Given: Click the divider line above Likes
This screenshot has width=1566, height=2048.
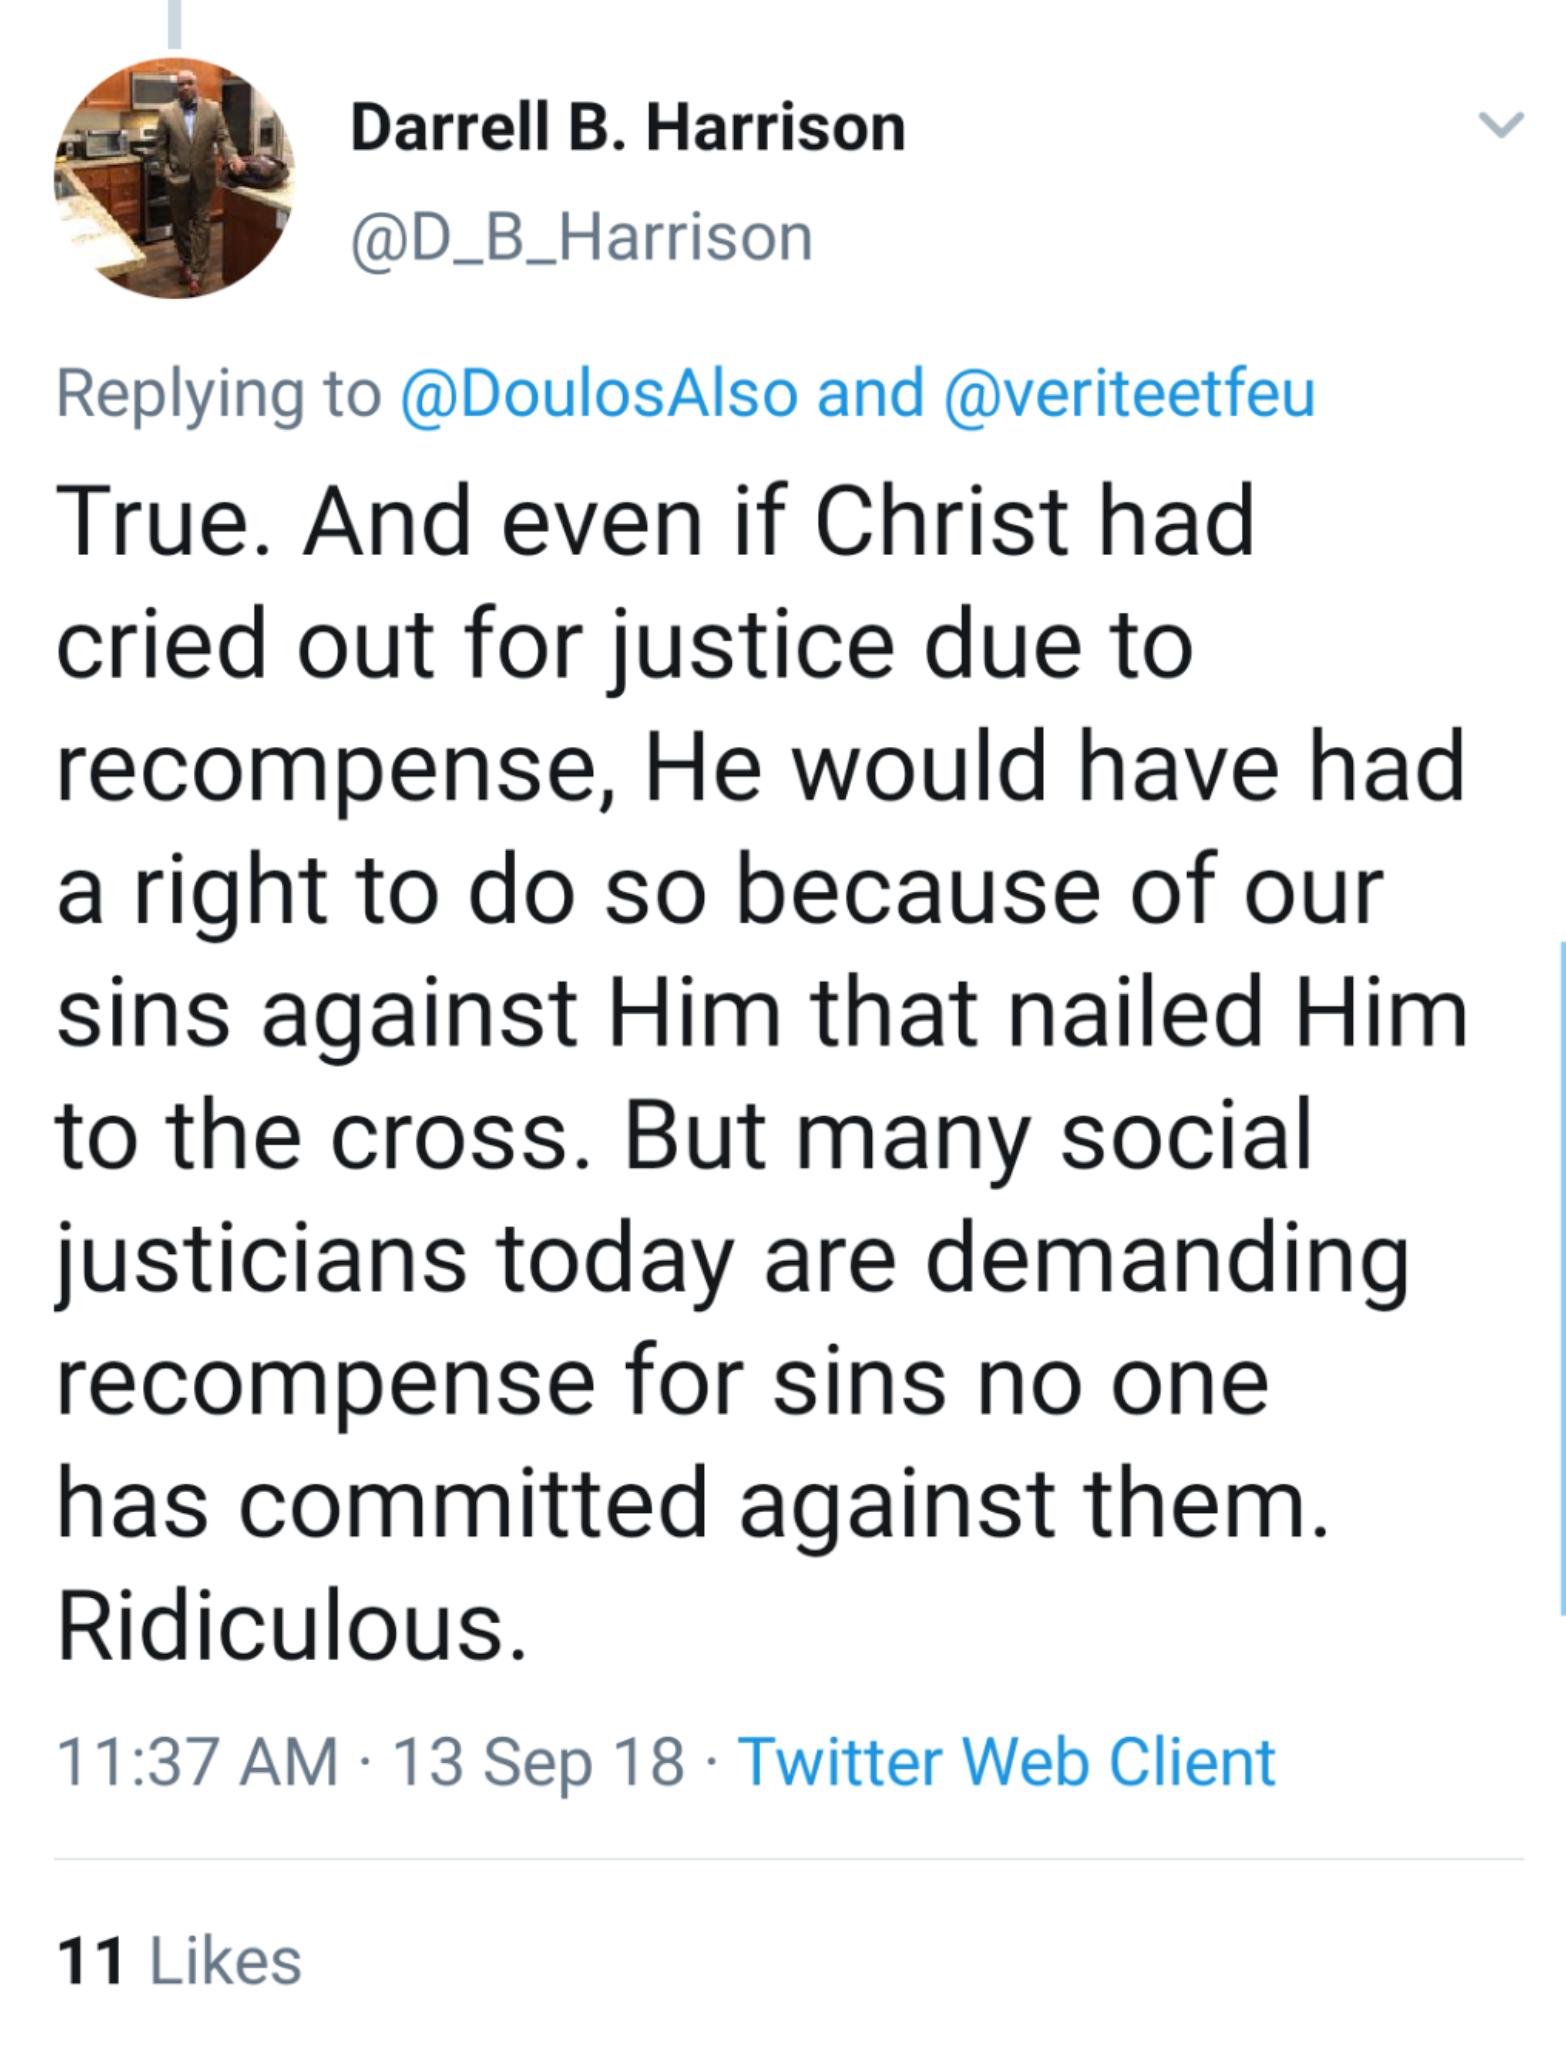Looking at the screenshot, I should [788, 1859].
